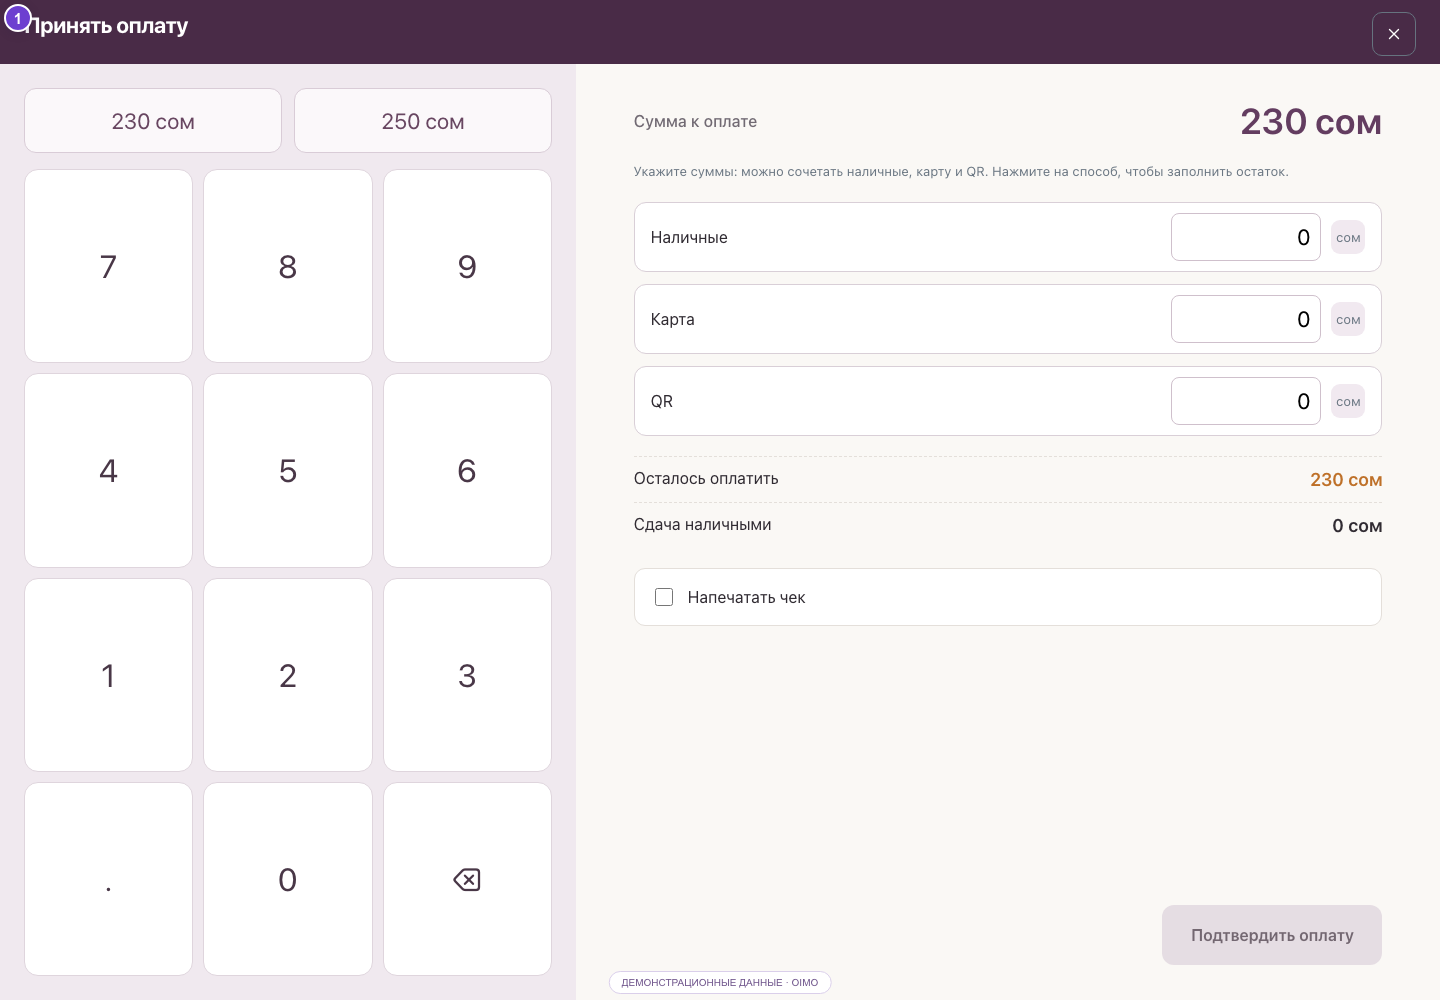Tap keypad digit 6
Viewport: 1440px width, 1000px height.
coord(467,471)
